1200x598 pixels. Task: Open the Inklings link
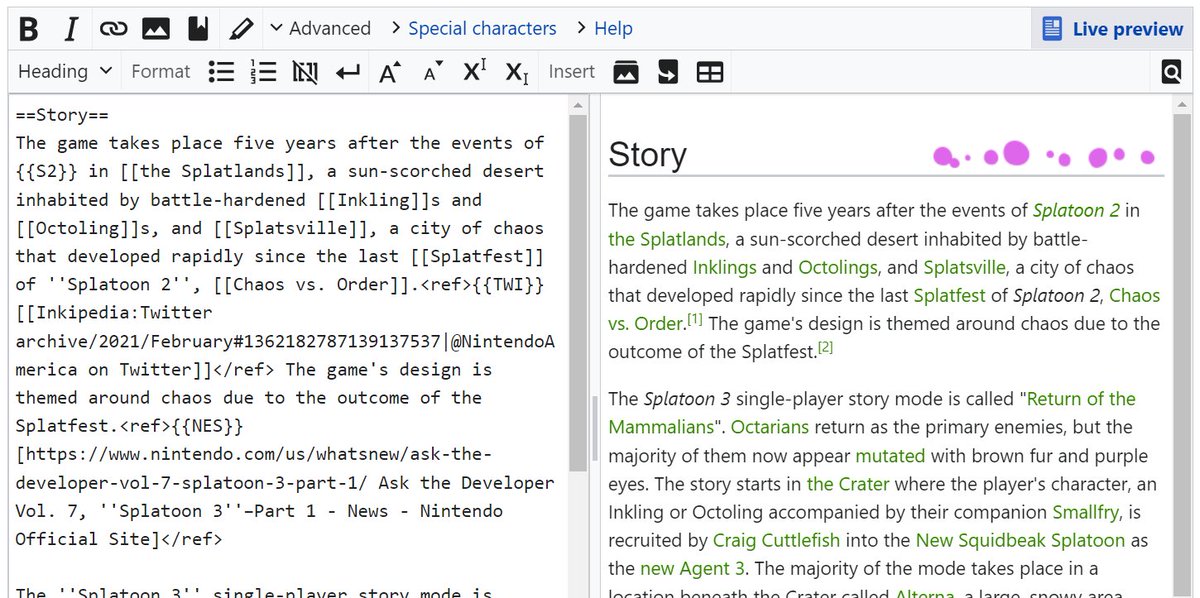coord(724,267)
